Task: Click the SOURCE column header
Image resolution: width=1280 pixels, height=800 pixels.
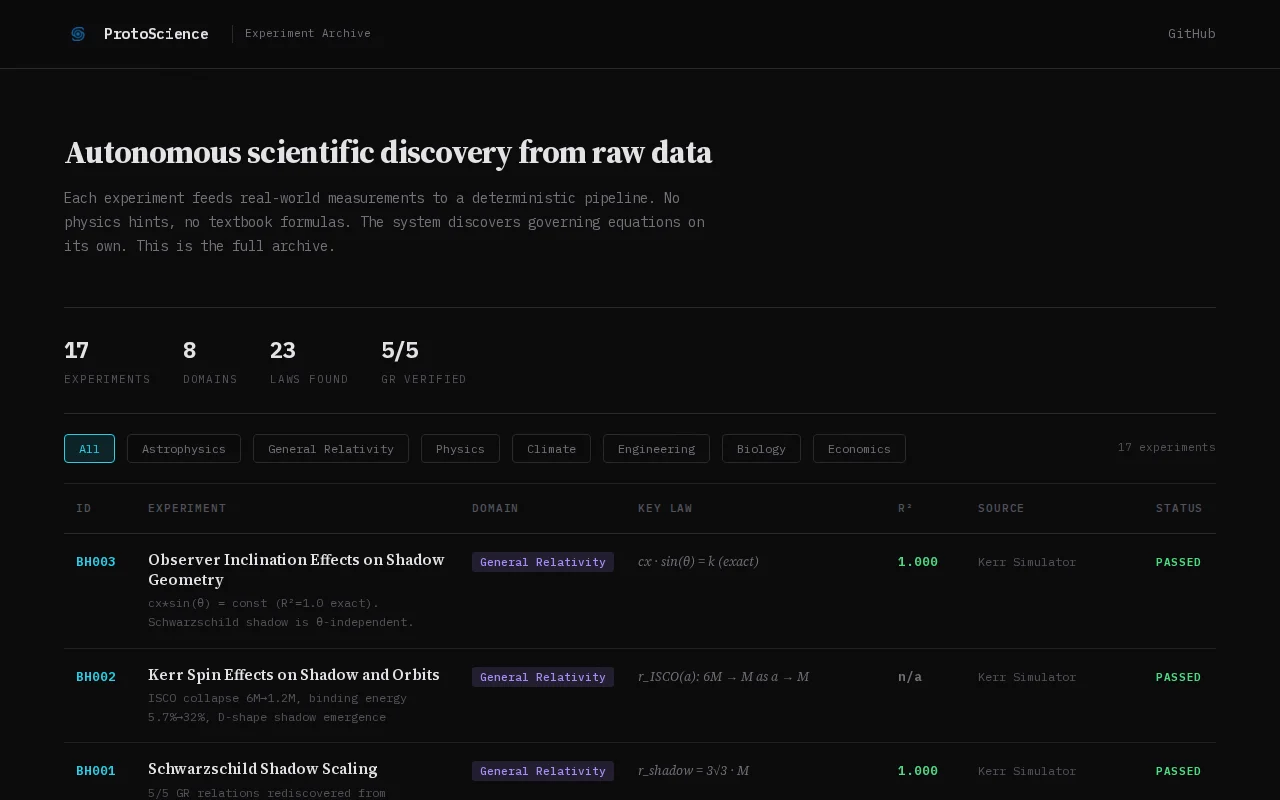Action: (1001, 508)
